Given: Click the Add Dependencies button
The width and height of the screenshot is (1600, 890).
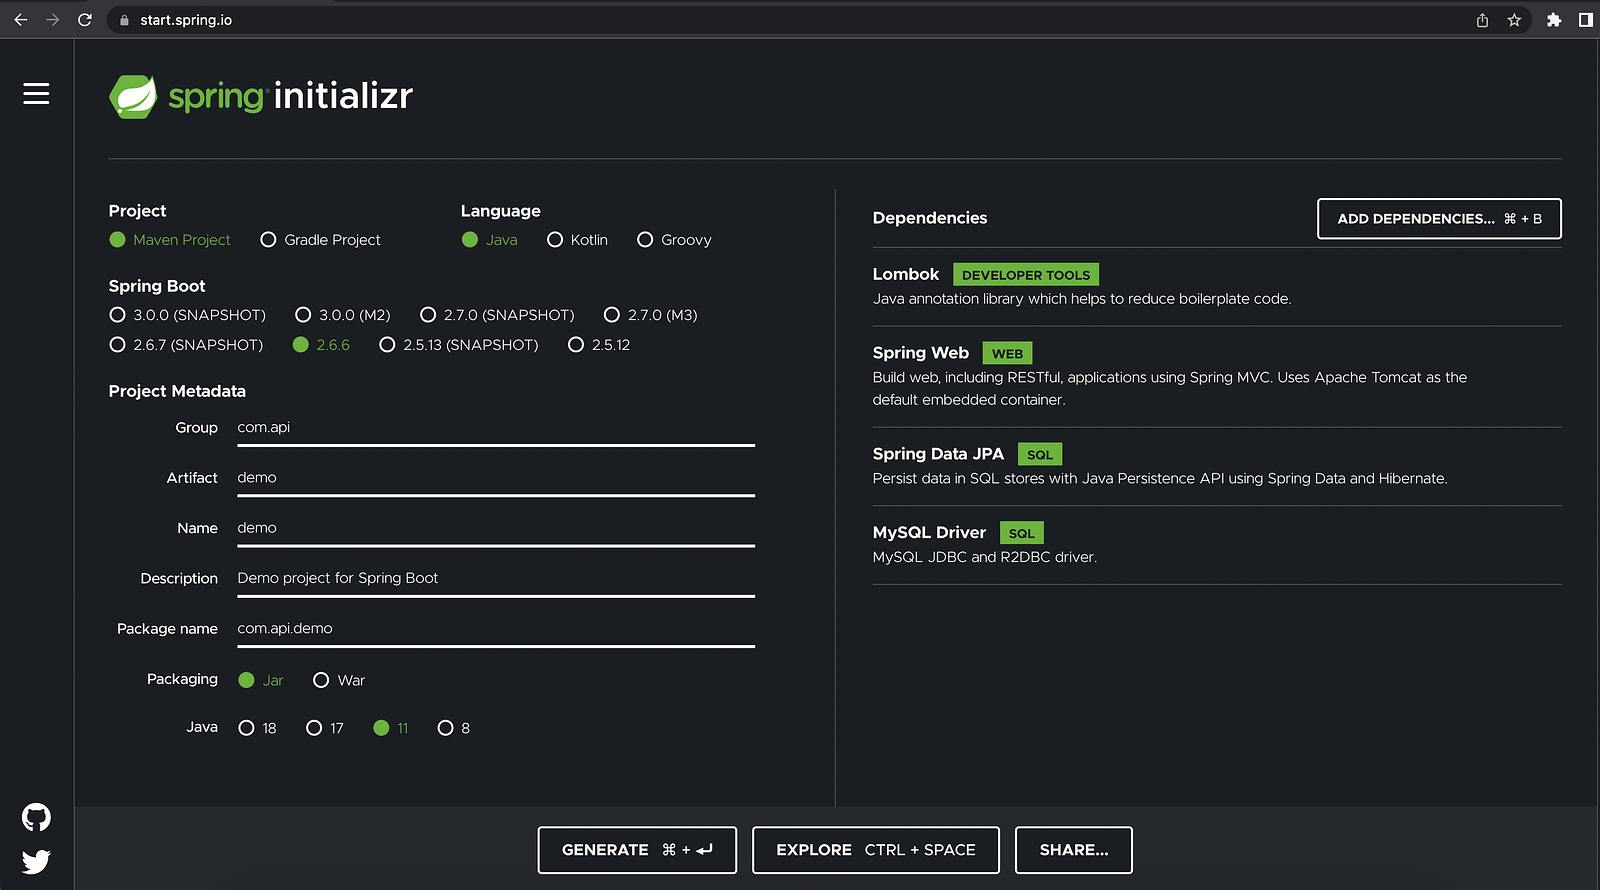Looking at the screenshot, I should coord(1439,219).
